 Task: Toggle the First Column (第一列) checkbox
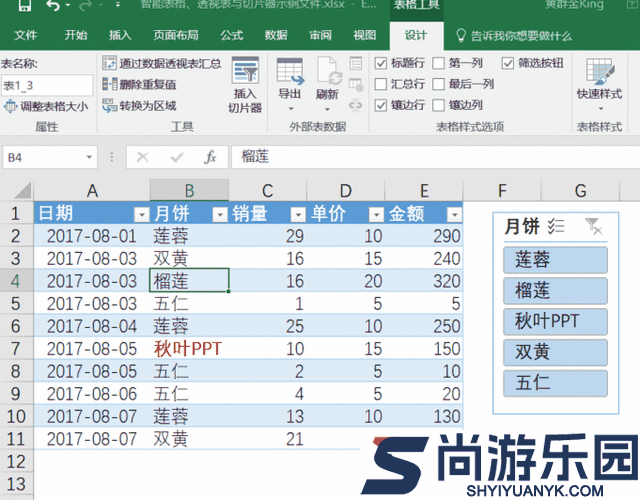click(x=438, y=63)
